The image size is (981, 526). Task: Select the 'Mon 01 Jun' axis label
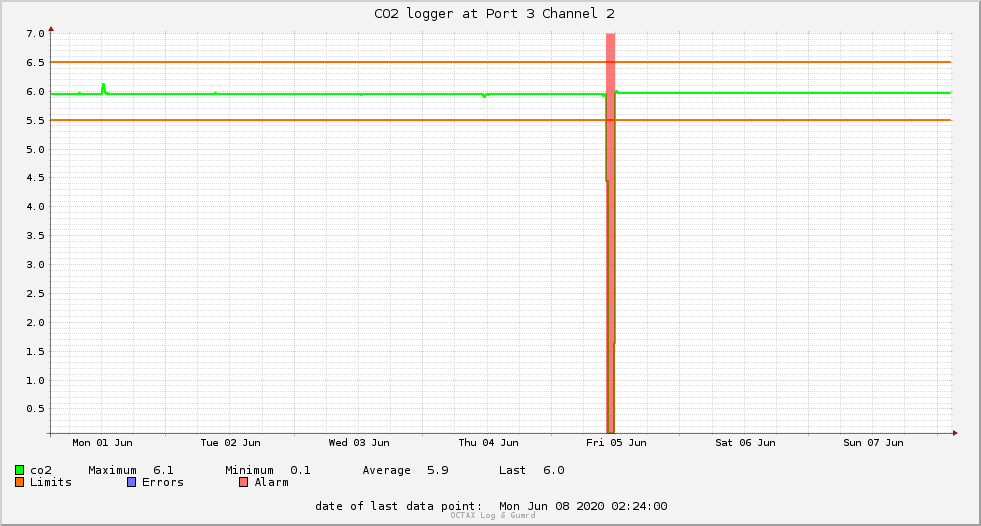[x=103, y=443]
